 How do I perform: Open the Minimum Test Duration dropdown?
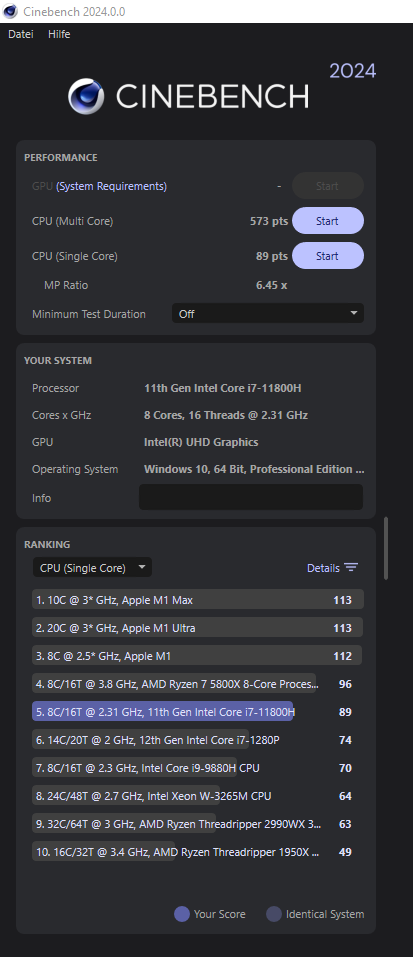(x=268, y=314)
